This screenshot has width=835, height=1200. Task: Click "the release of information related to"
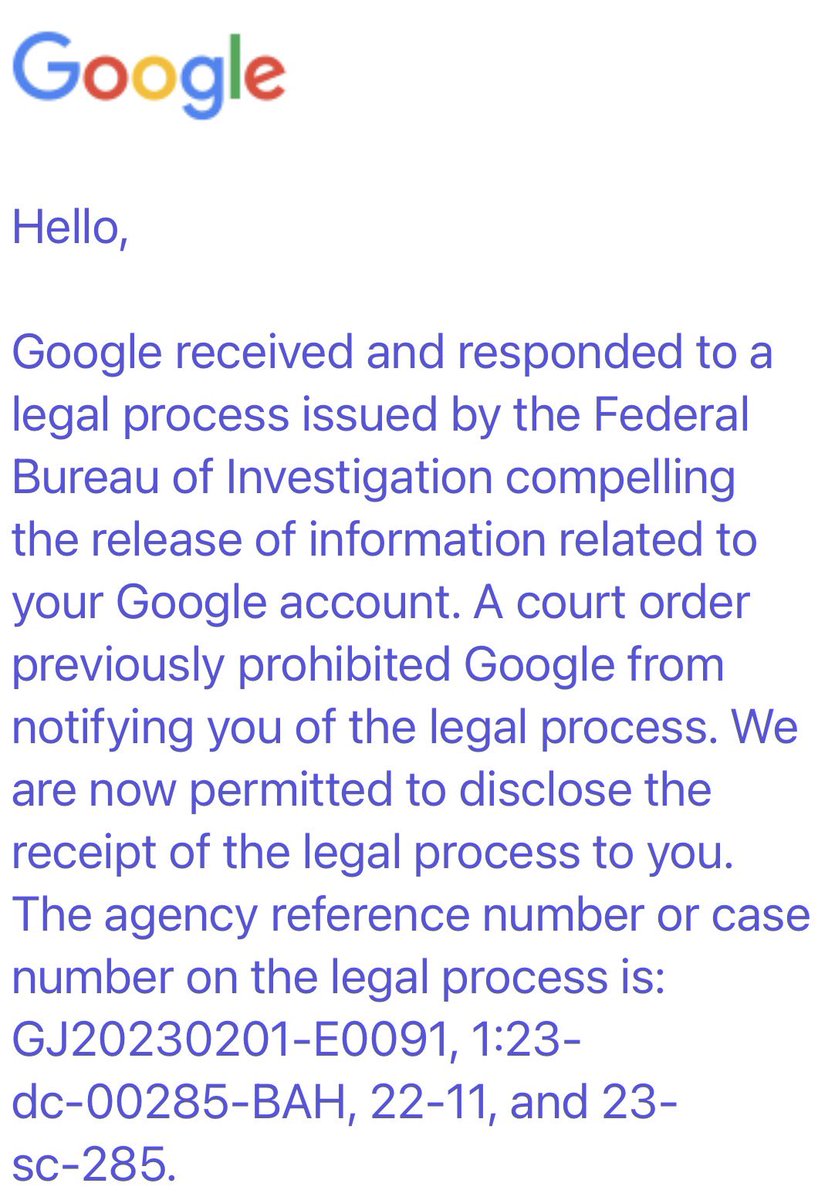(x=384, y=540)
